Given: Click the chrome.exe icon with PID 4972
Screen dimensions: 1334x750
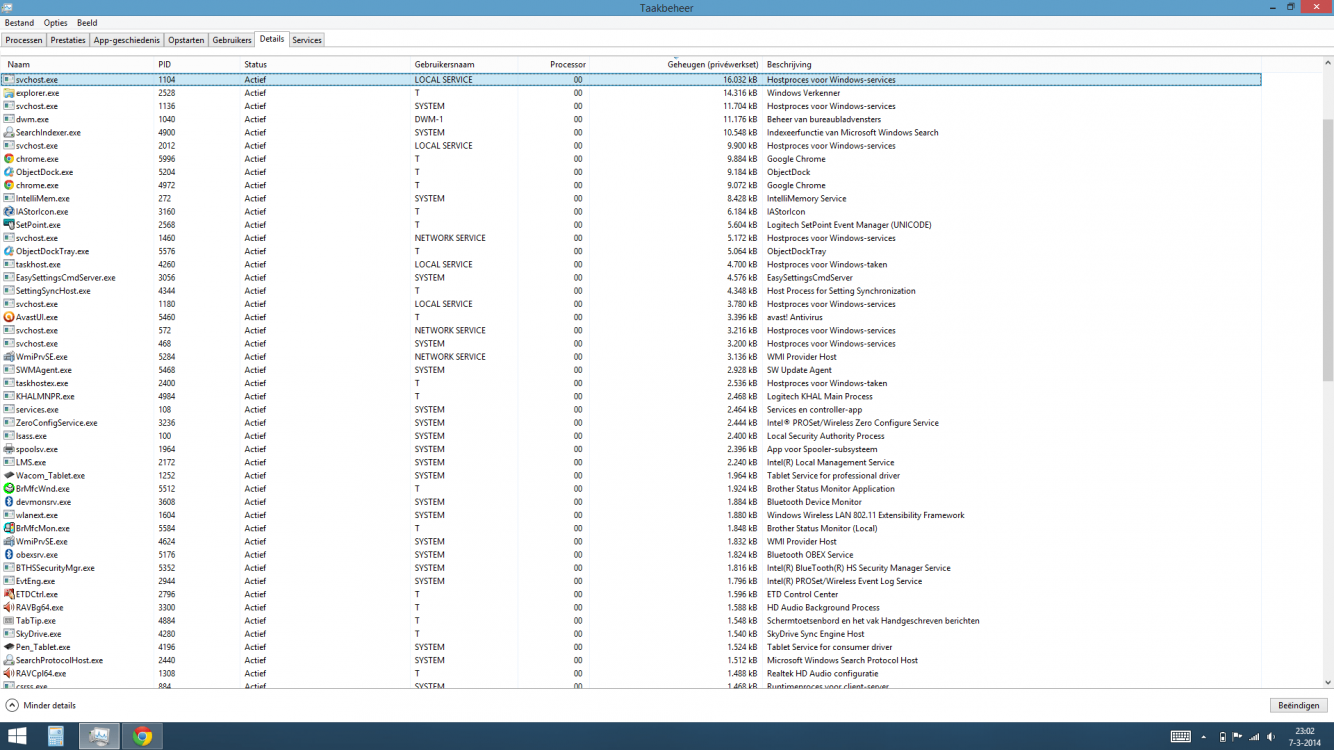Looking at the screenshot, I should click(x=9, y=185).
